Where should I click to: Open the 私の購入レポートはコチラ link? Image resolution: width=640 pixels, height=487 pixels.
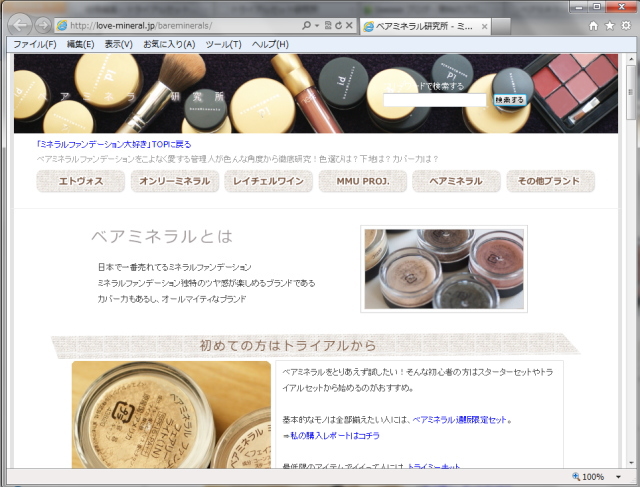pos(335,436)
